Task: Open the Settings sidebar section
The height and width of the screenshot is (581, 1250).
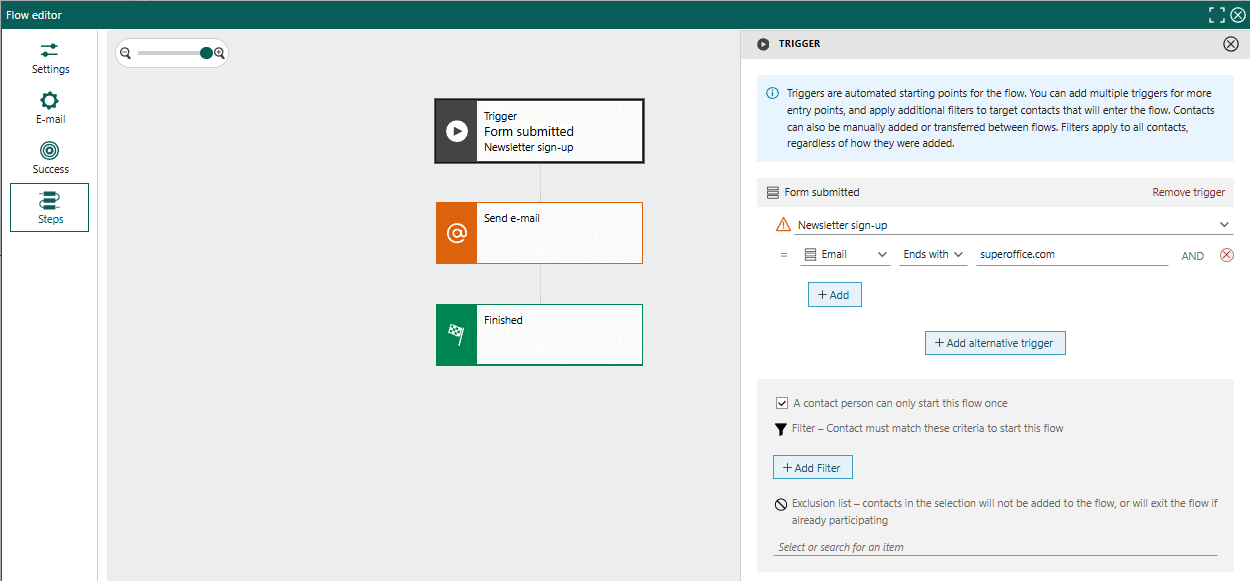Action: tap(50, 58)
